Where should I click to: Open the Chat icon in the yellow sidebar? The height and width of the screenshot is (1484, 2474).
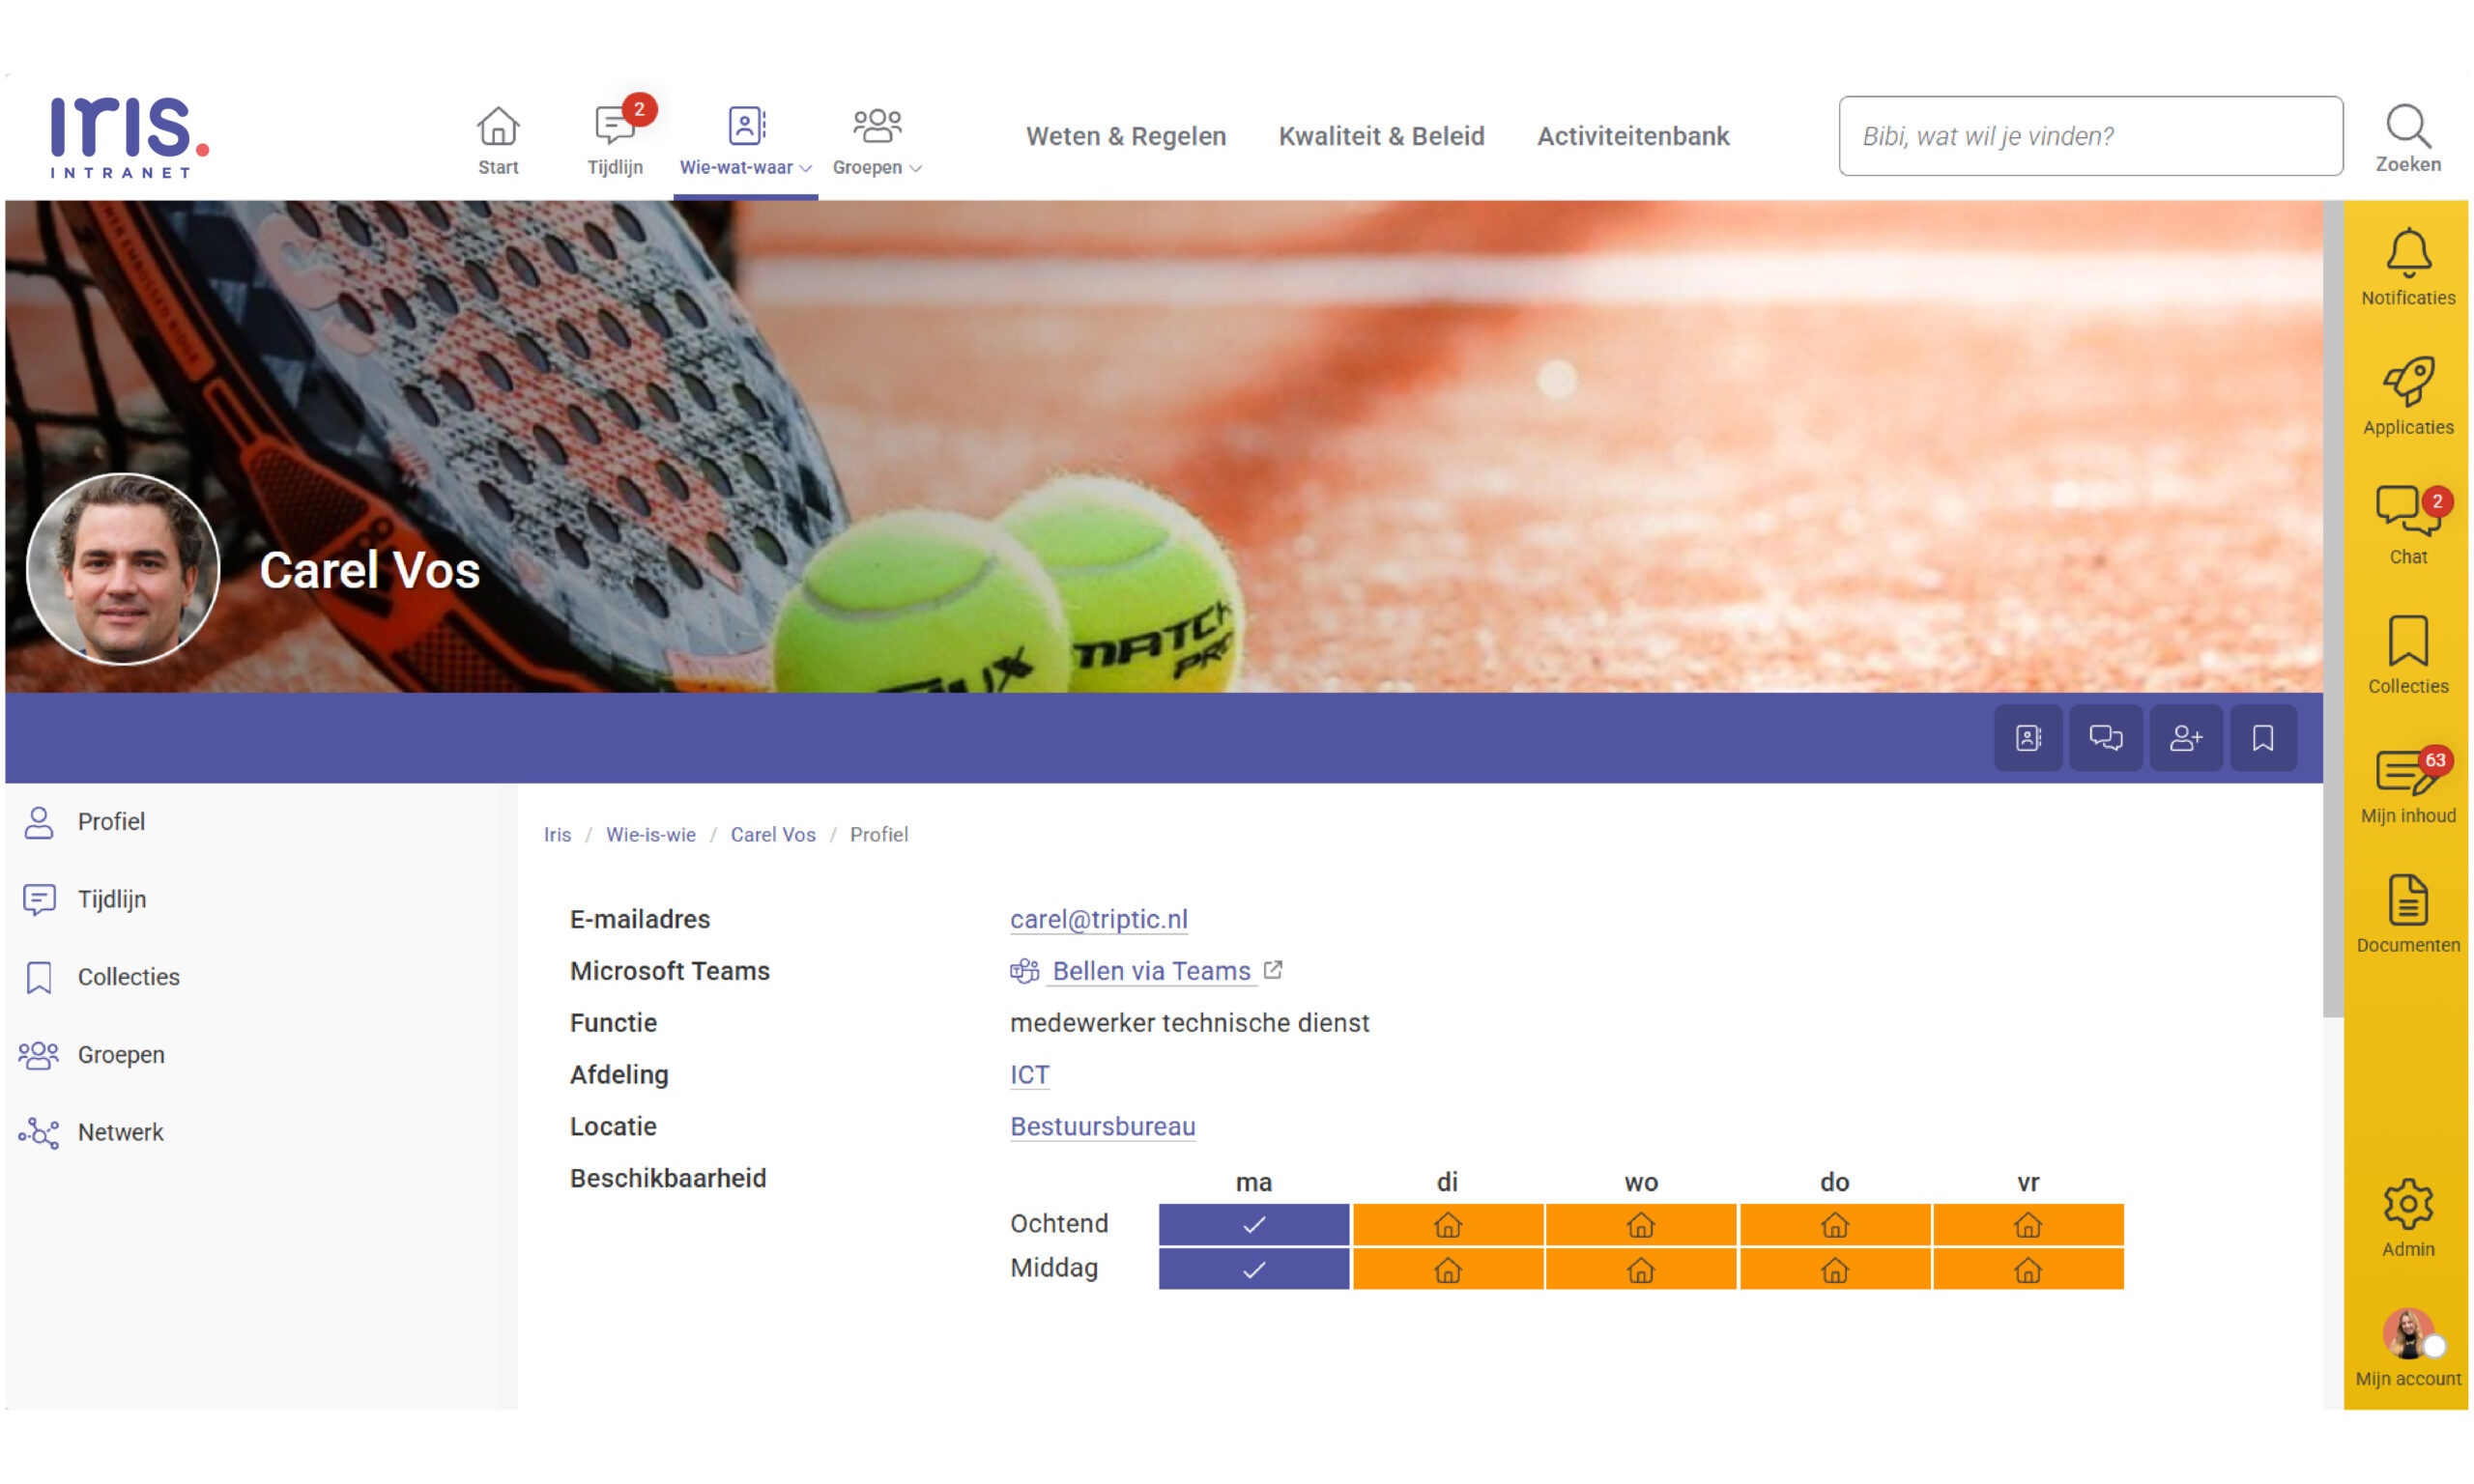point(2408,511)
